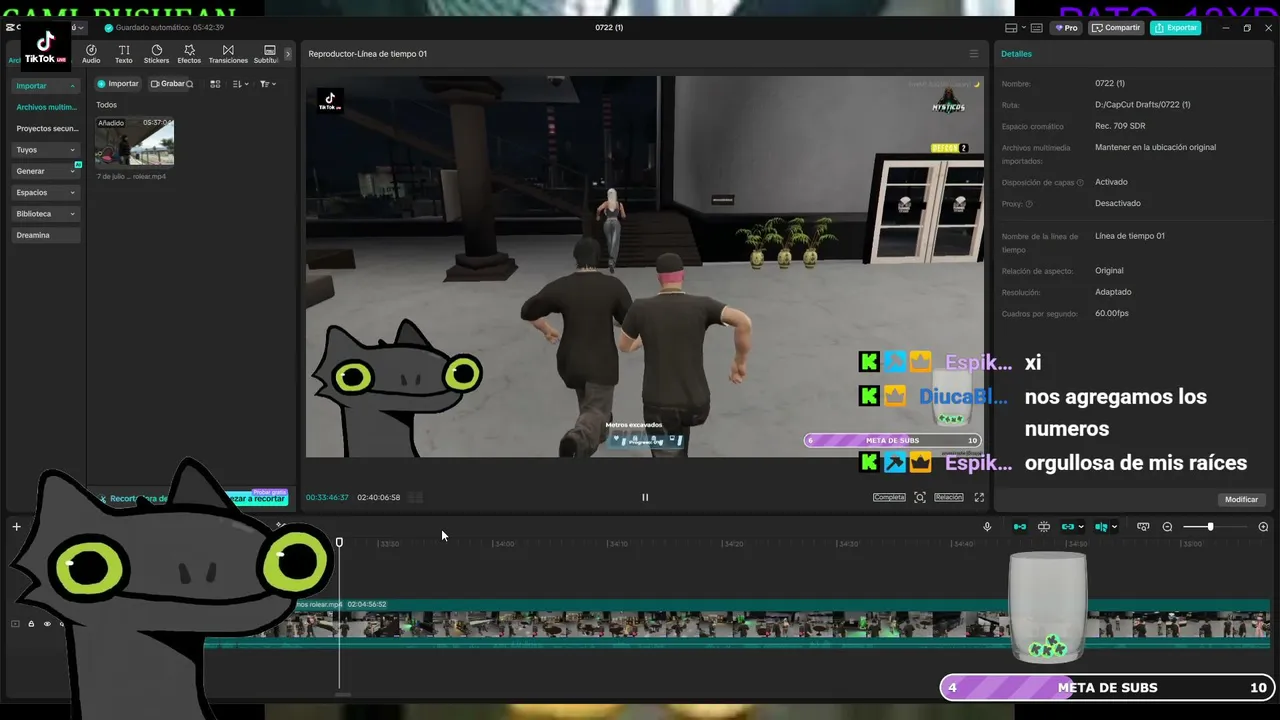Click the preview zoom scan icon

pos(920,497)
